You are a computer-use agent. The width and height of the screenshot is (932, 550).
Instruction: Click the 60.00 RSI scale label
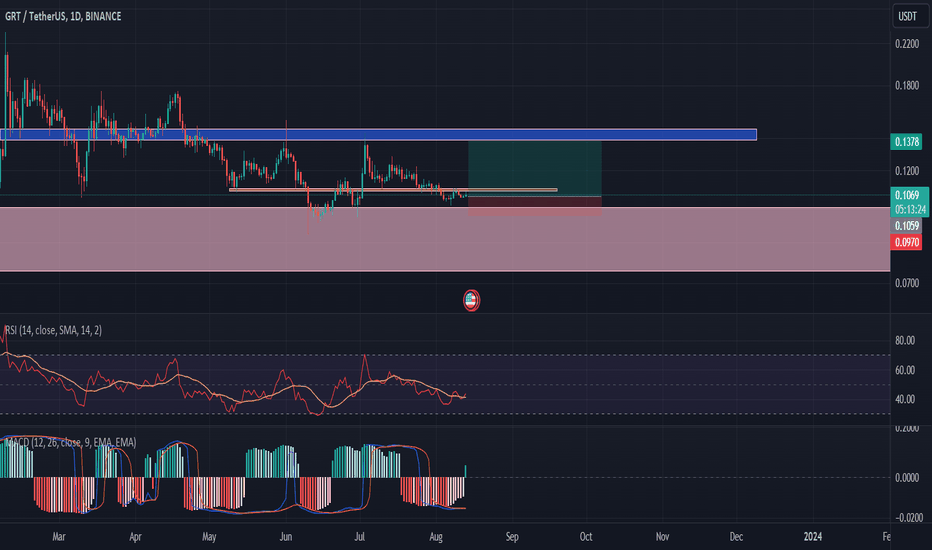[905, 370]
